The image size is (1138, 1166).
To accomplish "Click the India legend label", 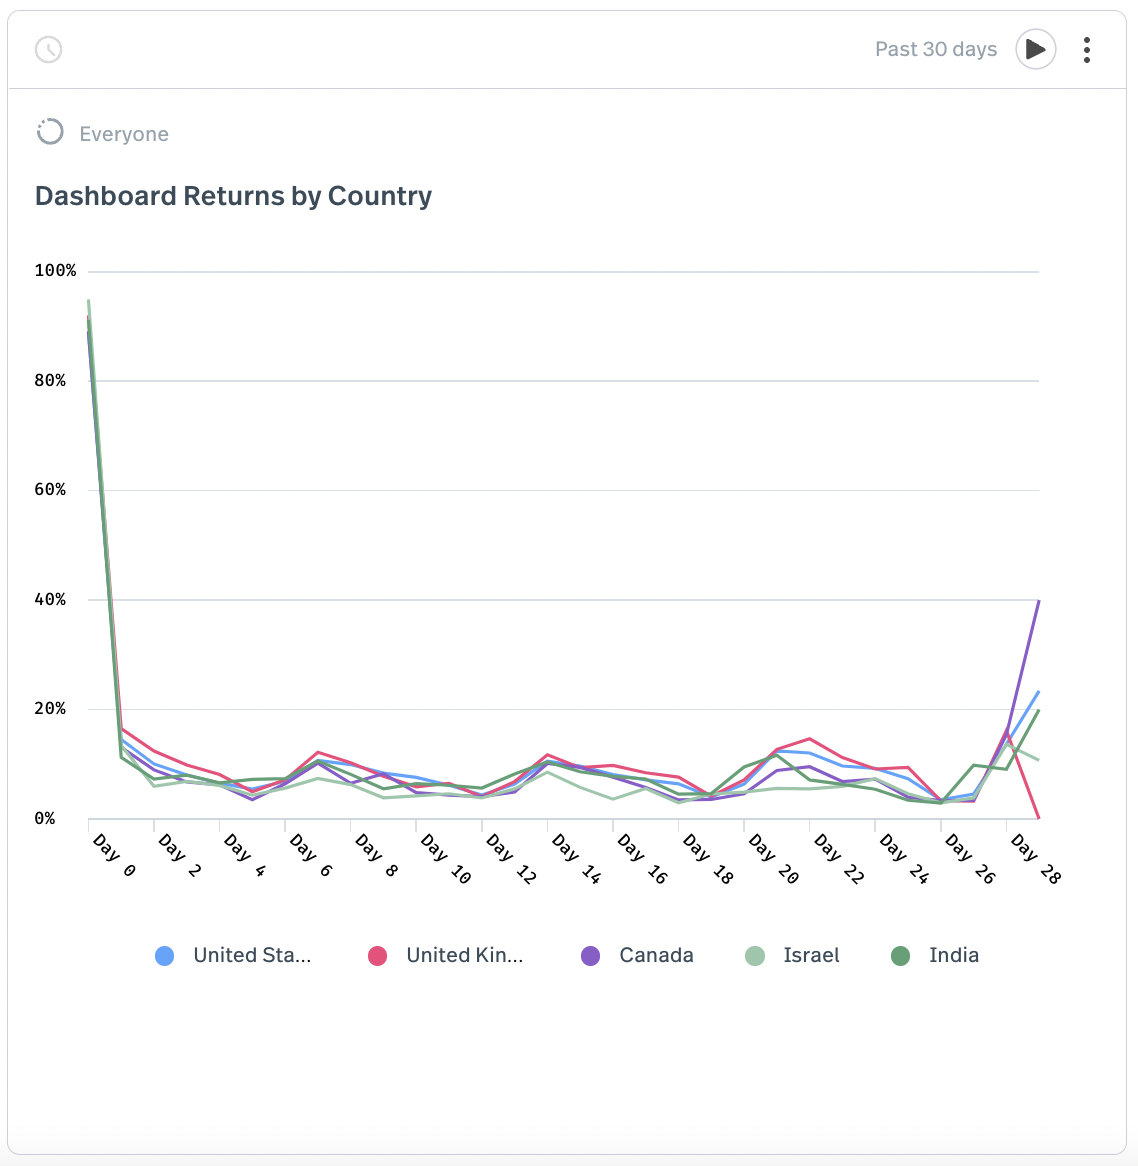I will (x=953, y=955).
